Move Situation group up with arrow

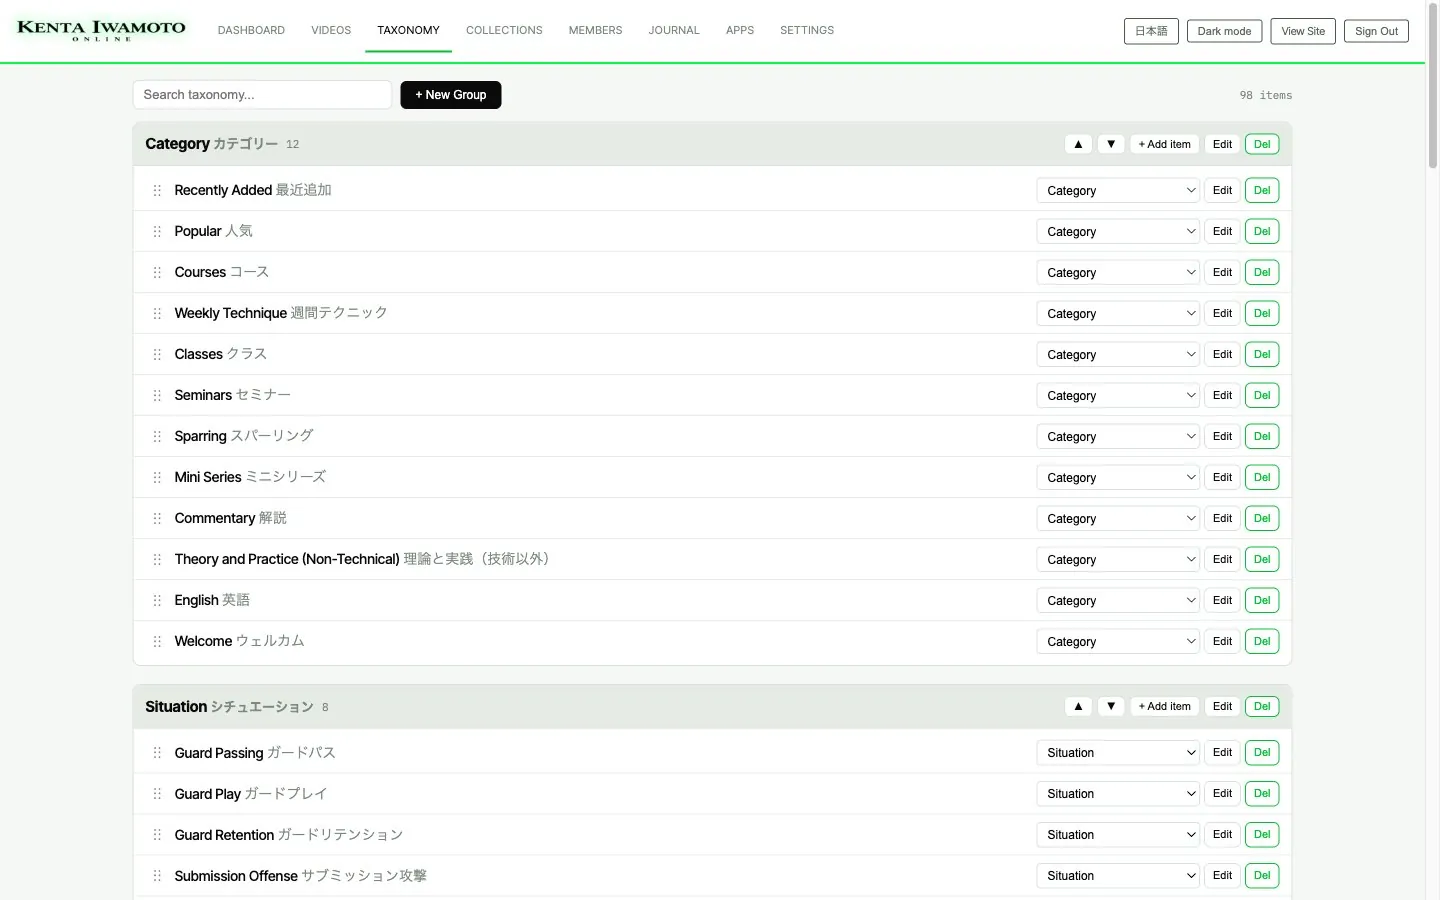click(x=1078, y=706)
